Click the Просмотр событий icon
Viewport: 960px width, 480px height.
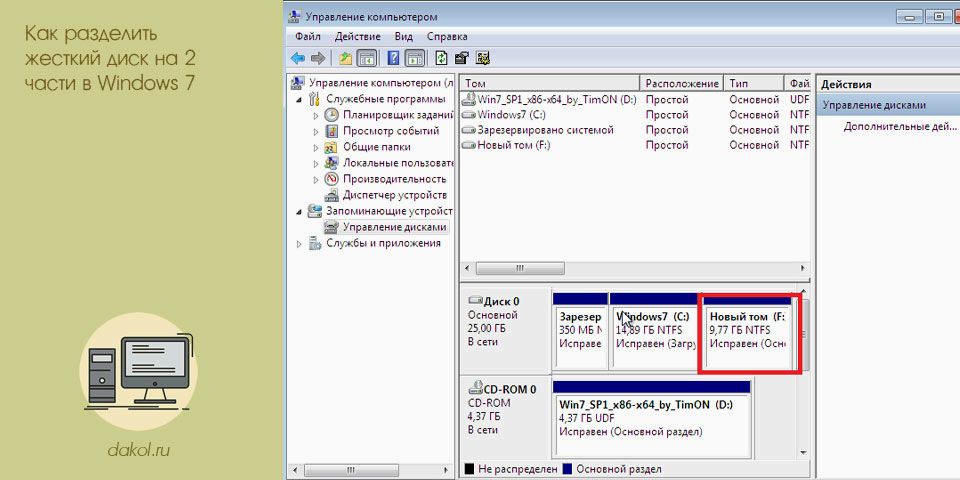[331, 130]
